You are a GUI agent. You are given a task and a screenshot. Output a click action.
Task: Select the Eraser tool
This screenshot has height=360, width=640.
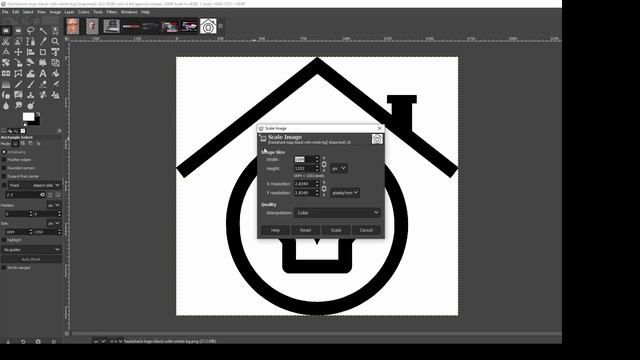click(43, 84)
